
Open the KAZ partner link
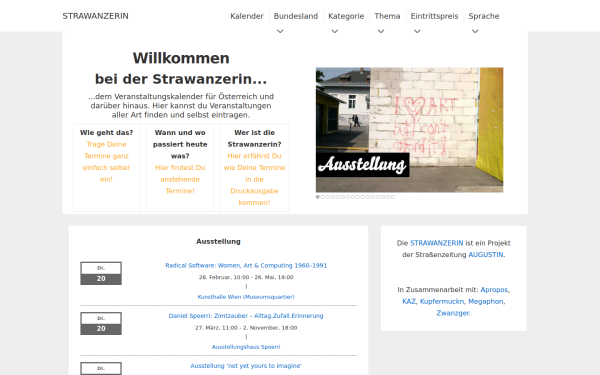click(x=409, y=302)
